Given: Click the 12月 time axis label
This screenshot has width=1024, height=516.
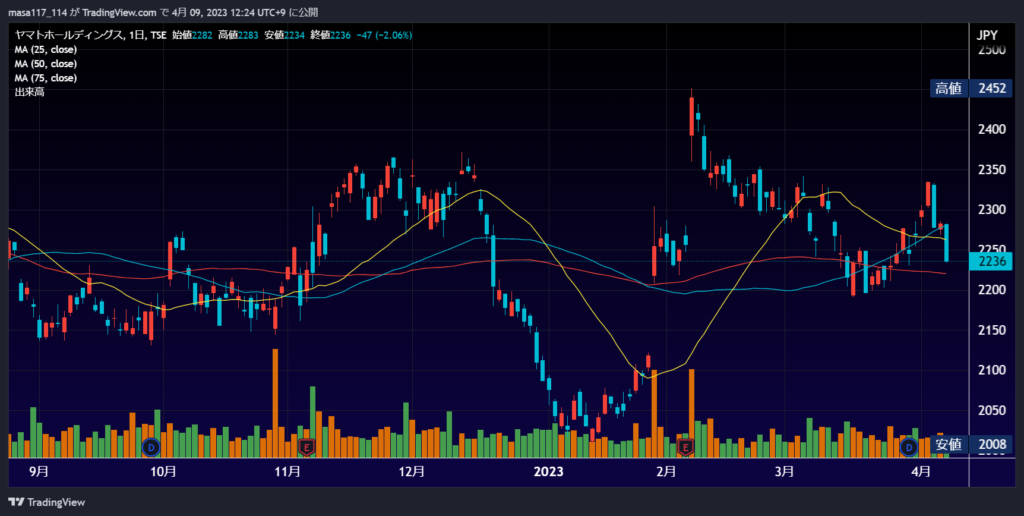Looking at the screenshot, I should [411, 472].
